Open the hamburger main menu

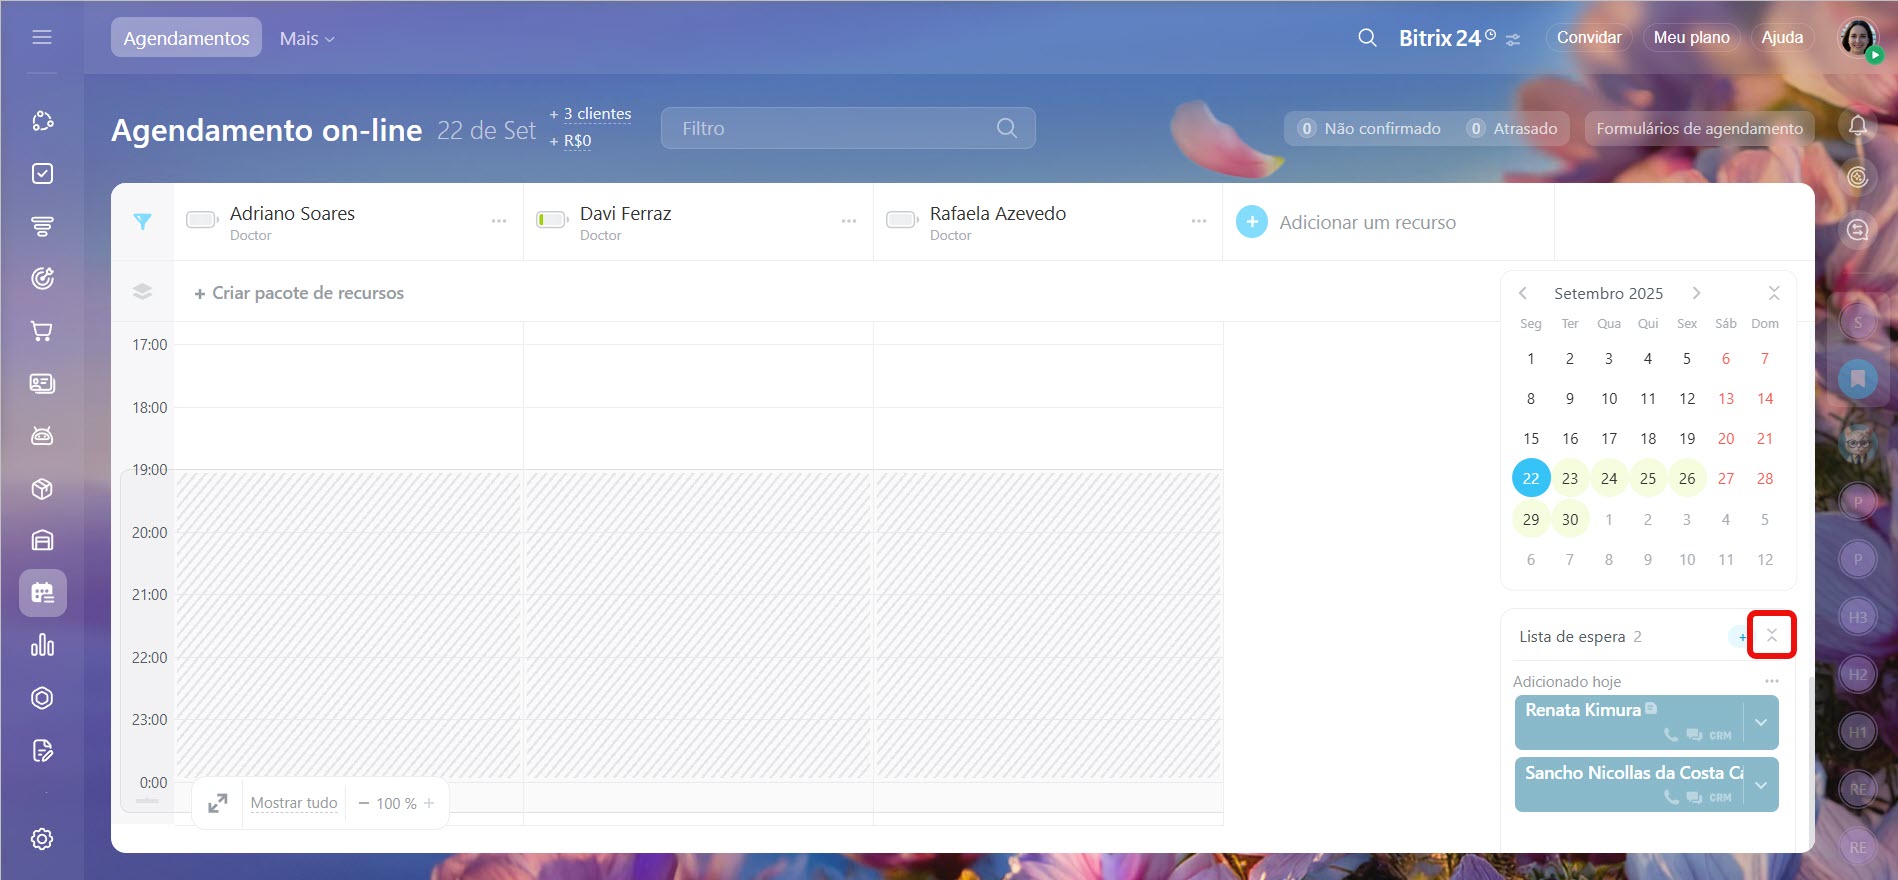tap(42, 37)
